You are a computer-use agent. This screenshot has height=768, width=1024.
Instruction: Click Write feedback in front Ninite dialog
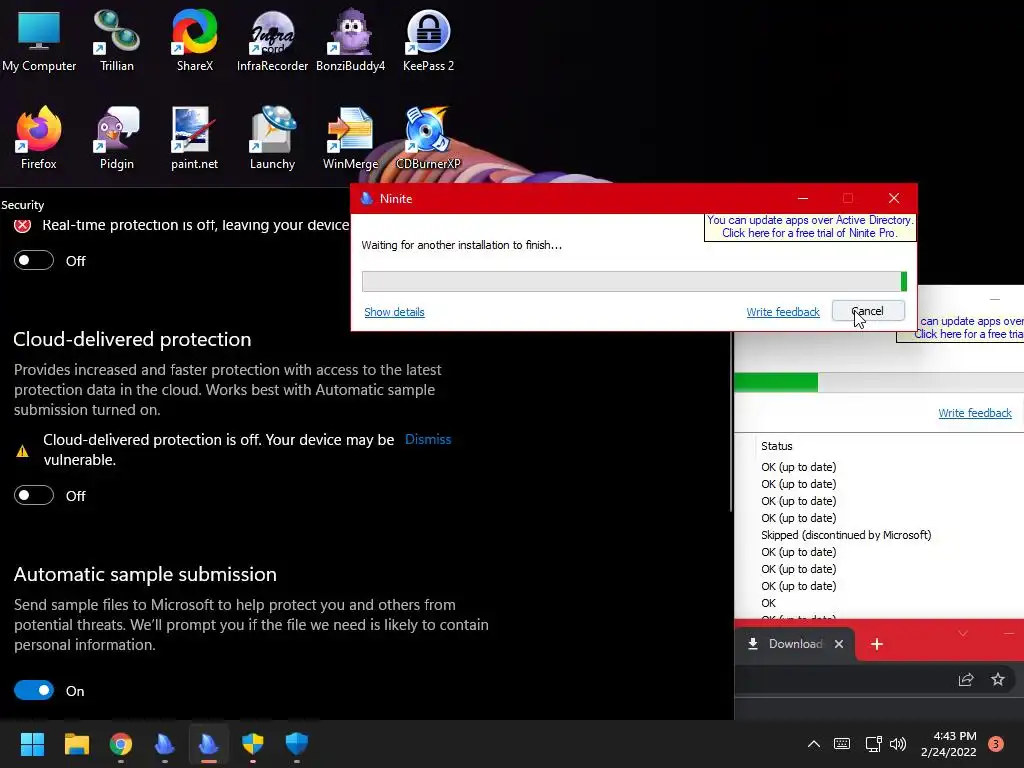coord(783,312)
